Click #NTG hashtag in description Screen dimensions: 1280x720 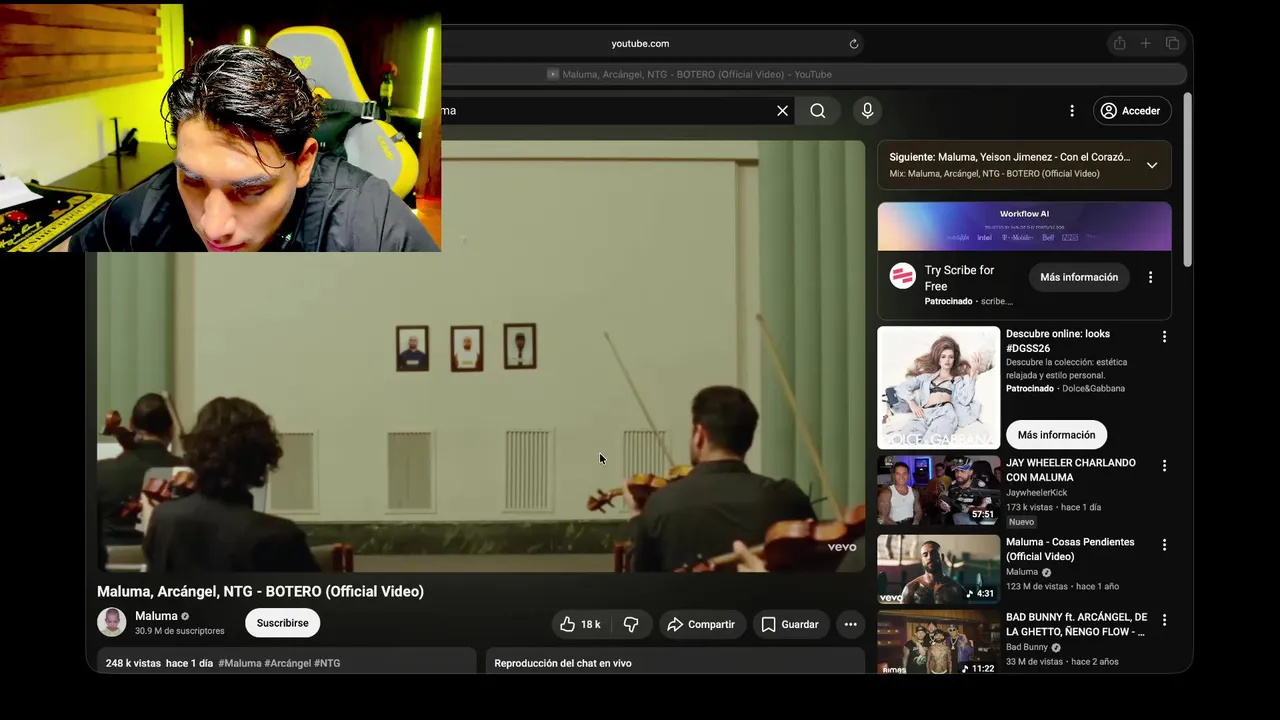click(327, 663)
